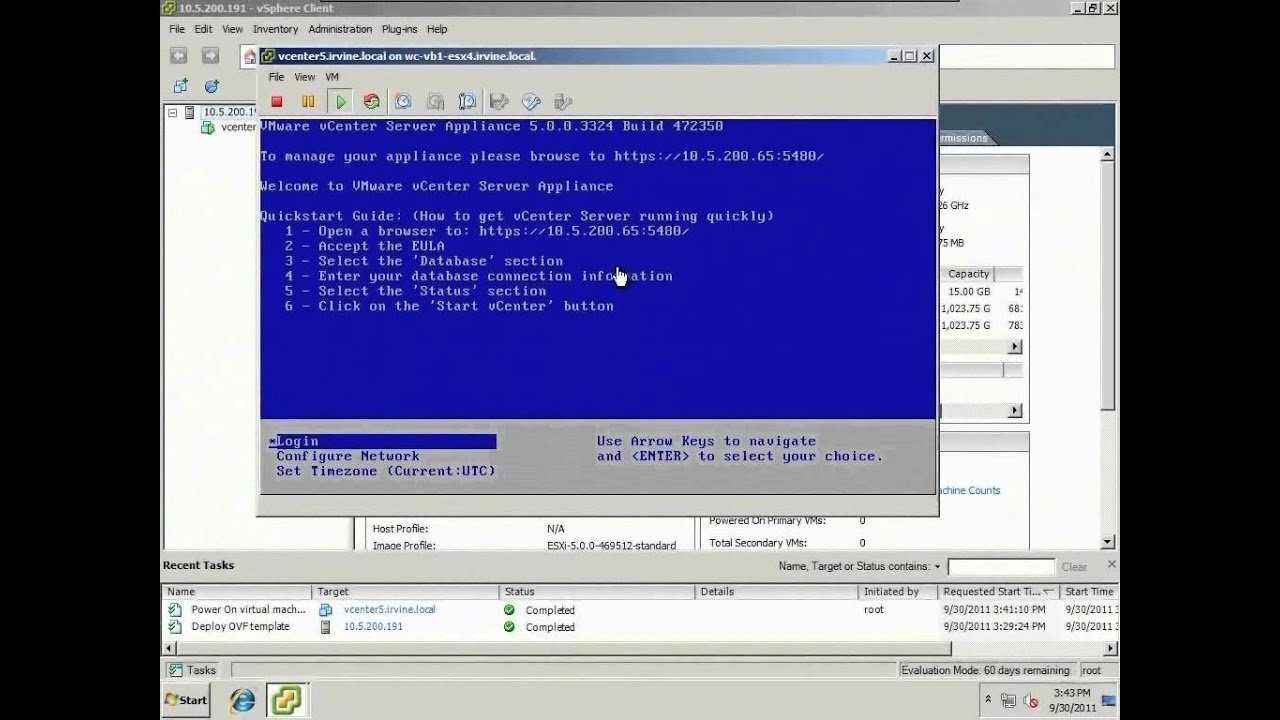Click the yellow Suspend button in console toolbar

coord(308,102)
